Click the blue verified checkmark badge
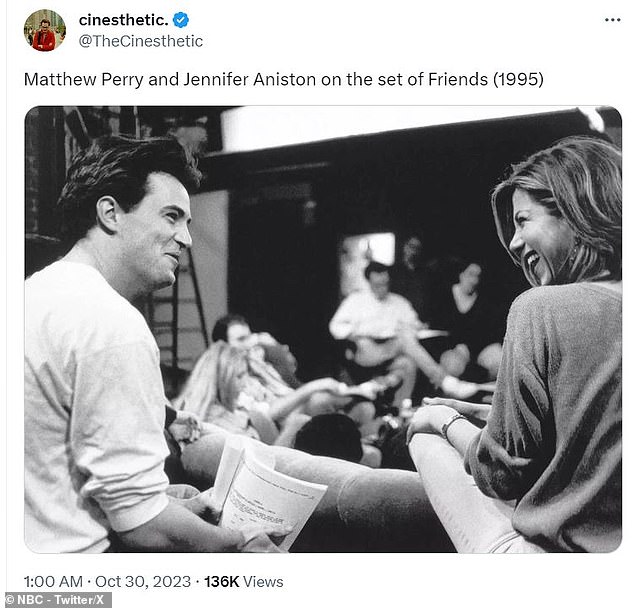This screenshot has width=634, height=608. tap(180, 20)
